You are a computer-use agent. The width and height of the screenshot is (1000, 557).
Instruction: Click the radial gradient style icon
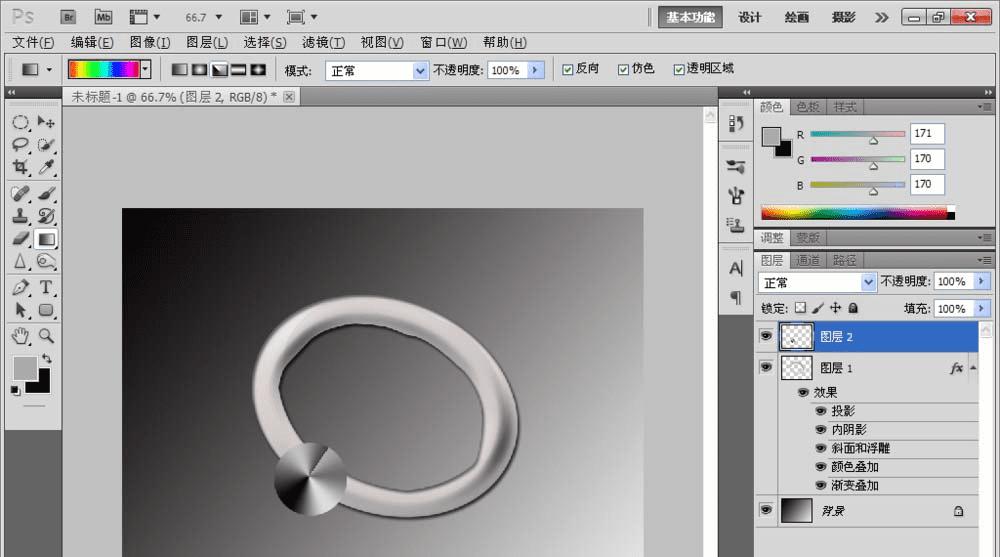coord(199,70)
